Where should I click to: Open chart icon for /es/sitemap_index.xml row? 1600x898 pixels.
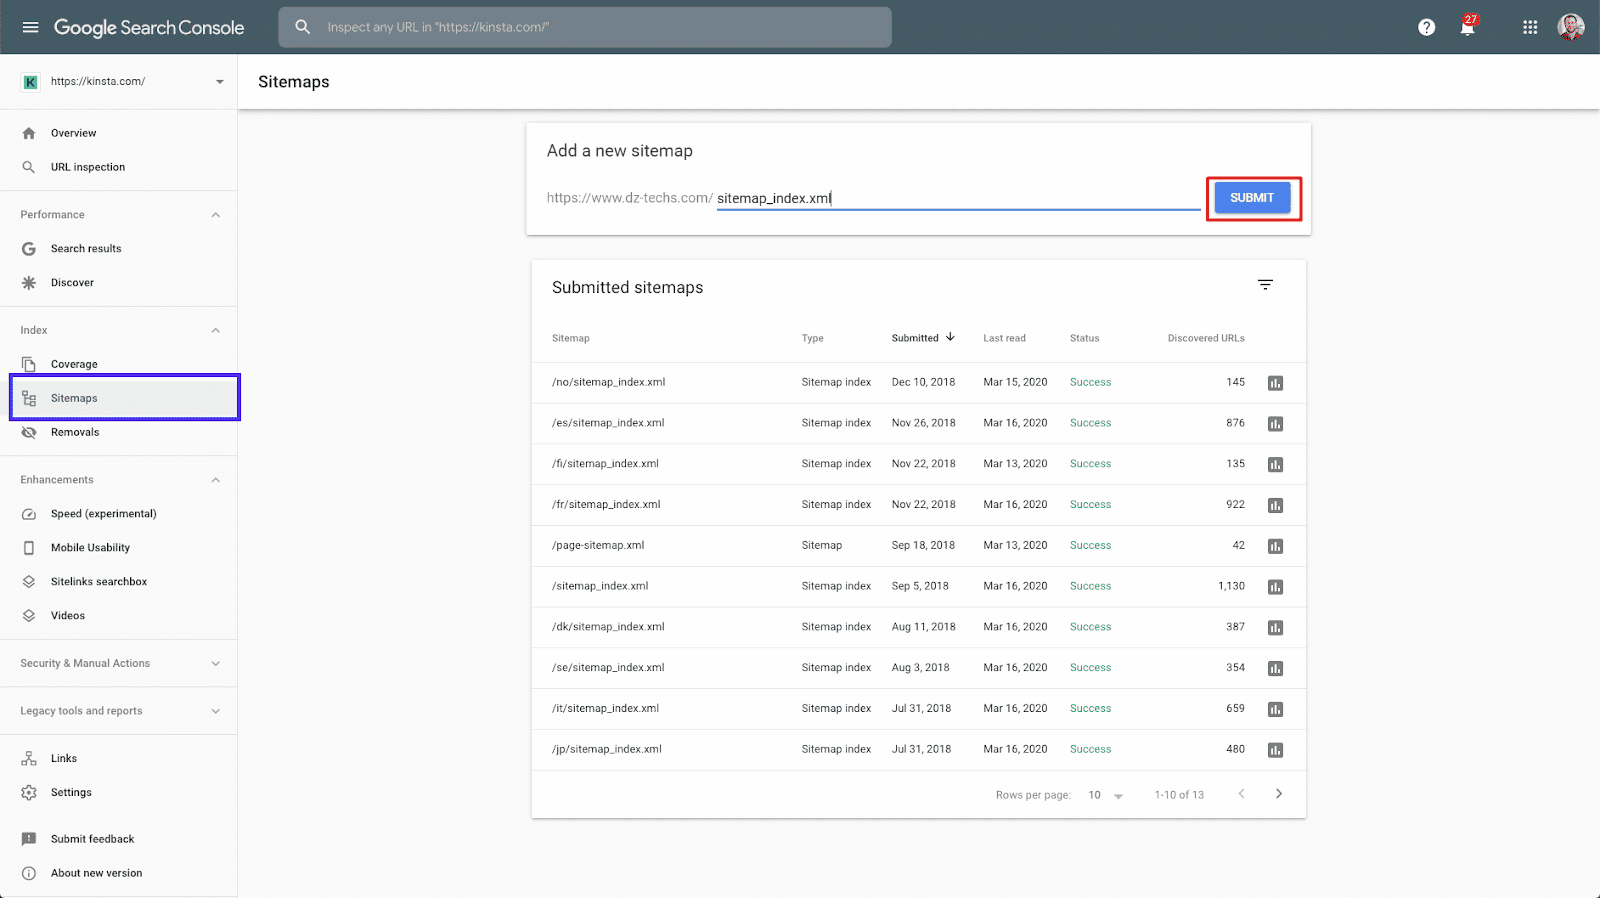pyautogui.click(x=1275, y=424)
